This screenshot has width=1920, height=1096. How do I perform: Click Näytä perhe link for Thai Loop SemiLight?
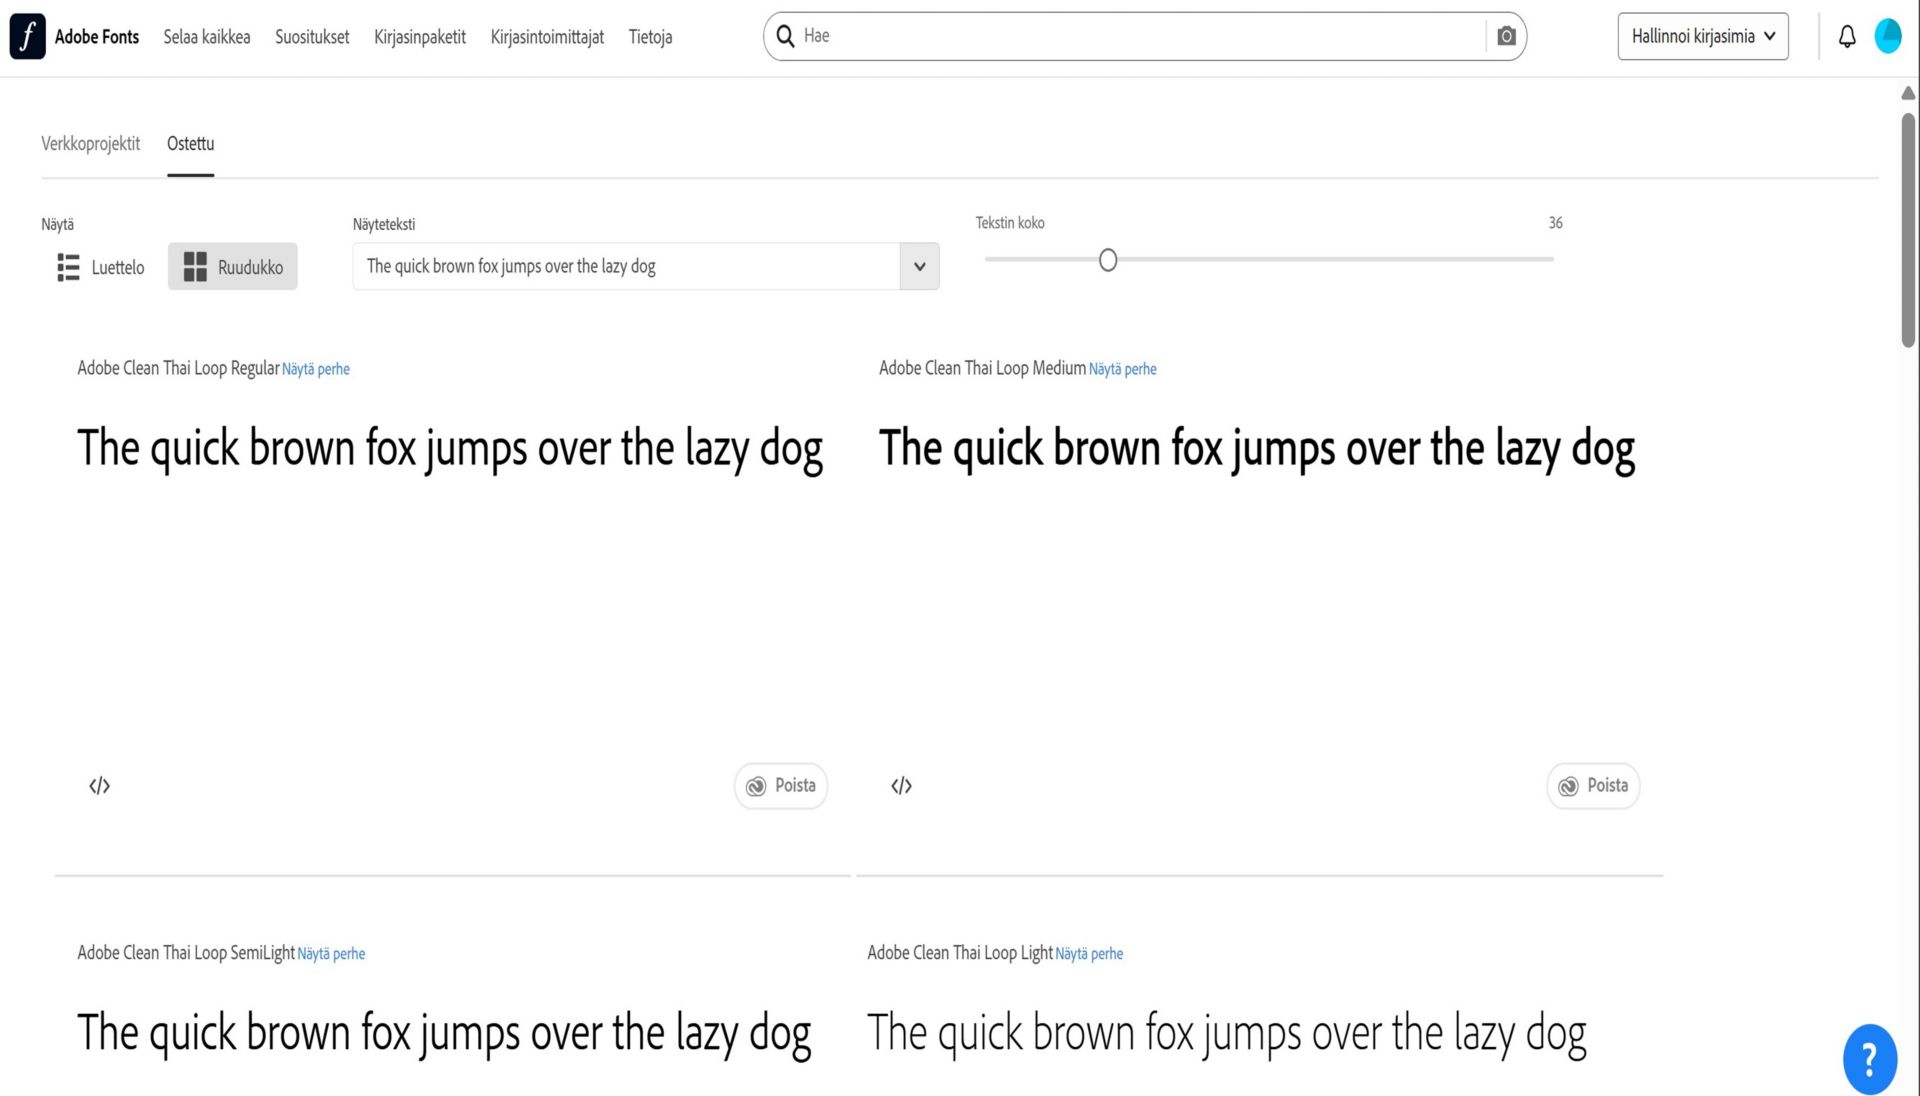tap(331, 954)
